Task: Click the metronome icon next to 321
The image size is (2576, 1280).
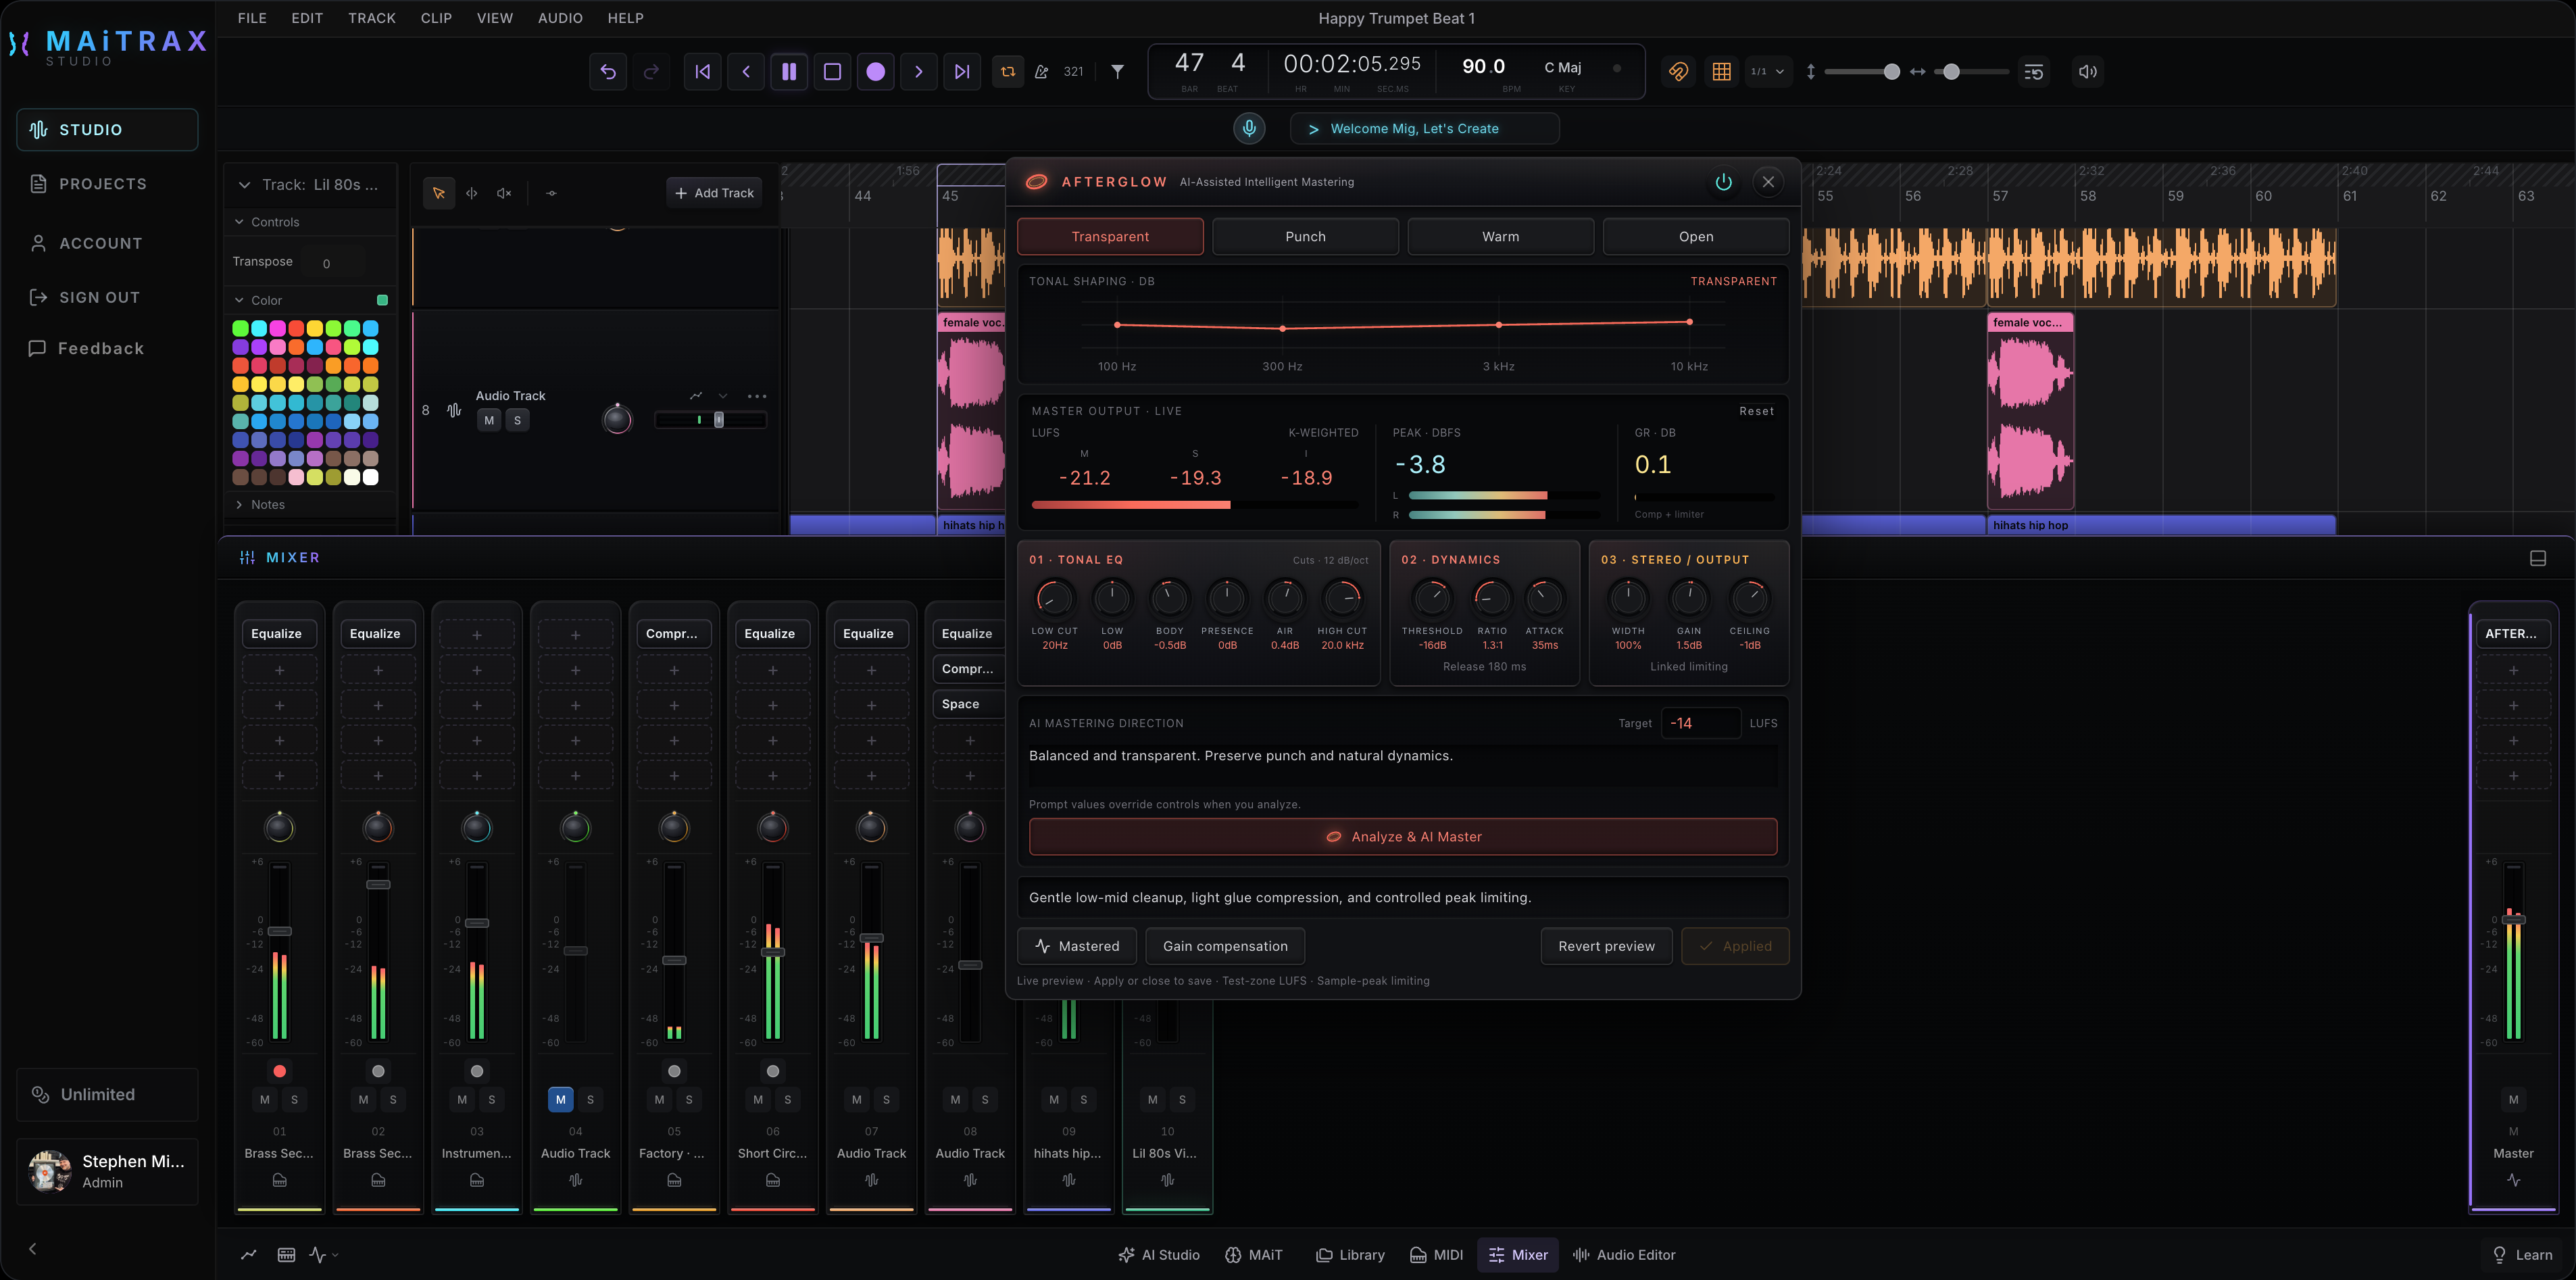Action: [1041, 71]
